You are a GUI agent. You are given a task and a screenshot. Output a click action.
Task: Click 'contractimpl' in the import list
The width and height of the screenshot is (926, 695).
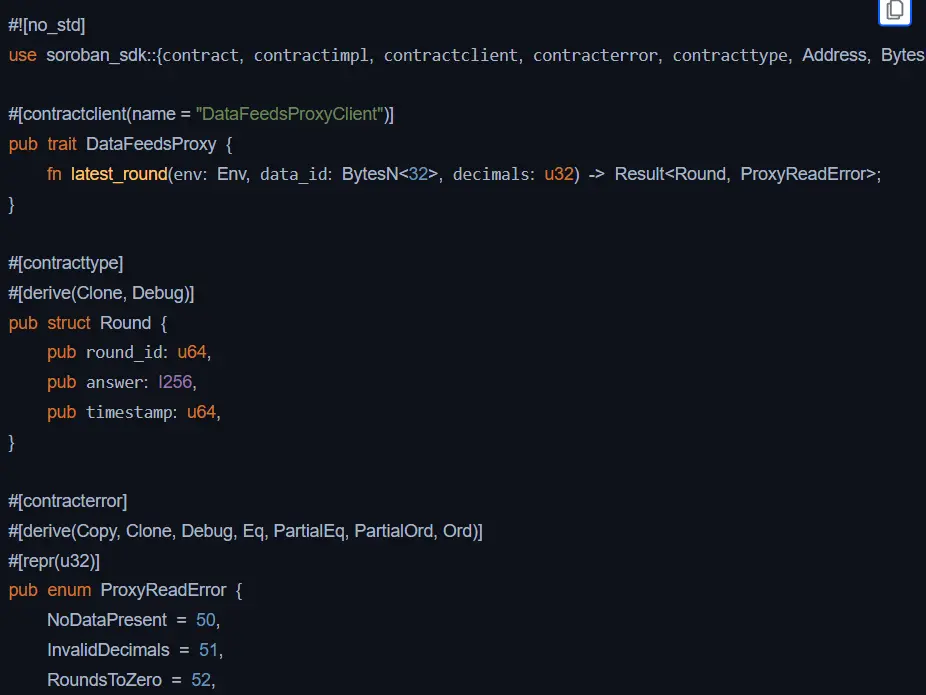pos(311,55)
